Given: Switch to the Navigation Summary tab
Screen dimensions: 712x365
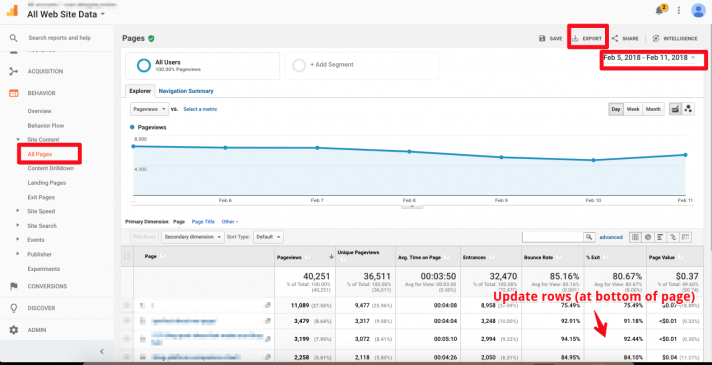Looking at the screenshot, I should coord(186,91).
